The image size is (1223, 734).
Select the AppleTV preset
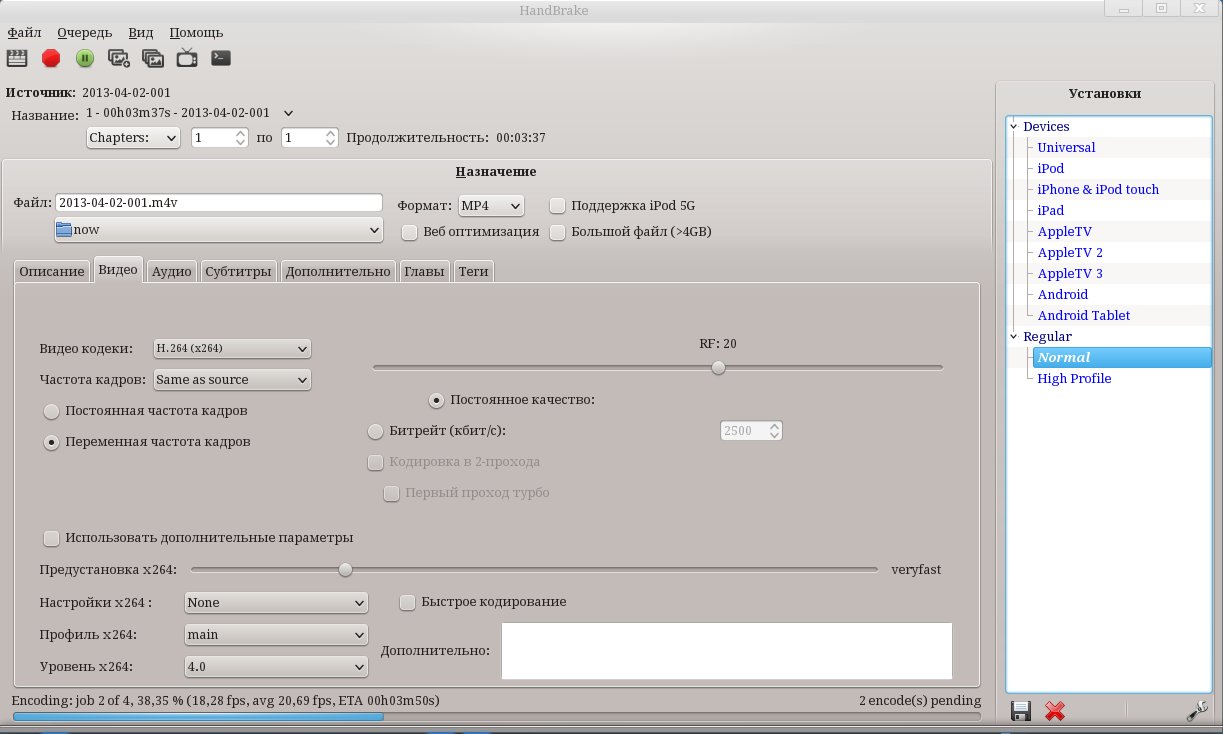[1064, 231]
